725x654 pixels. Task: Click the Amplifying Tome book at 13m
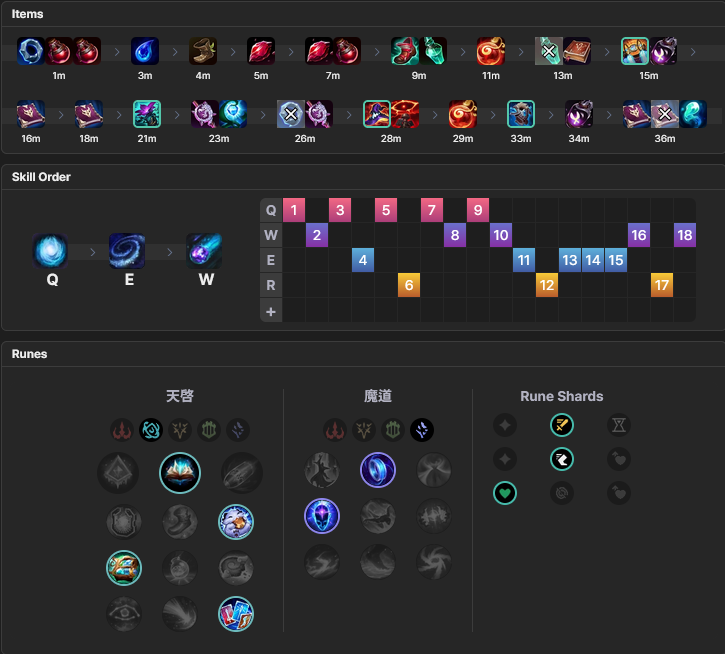point(577,51)
